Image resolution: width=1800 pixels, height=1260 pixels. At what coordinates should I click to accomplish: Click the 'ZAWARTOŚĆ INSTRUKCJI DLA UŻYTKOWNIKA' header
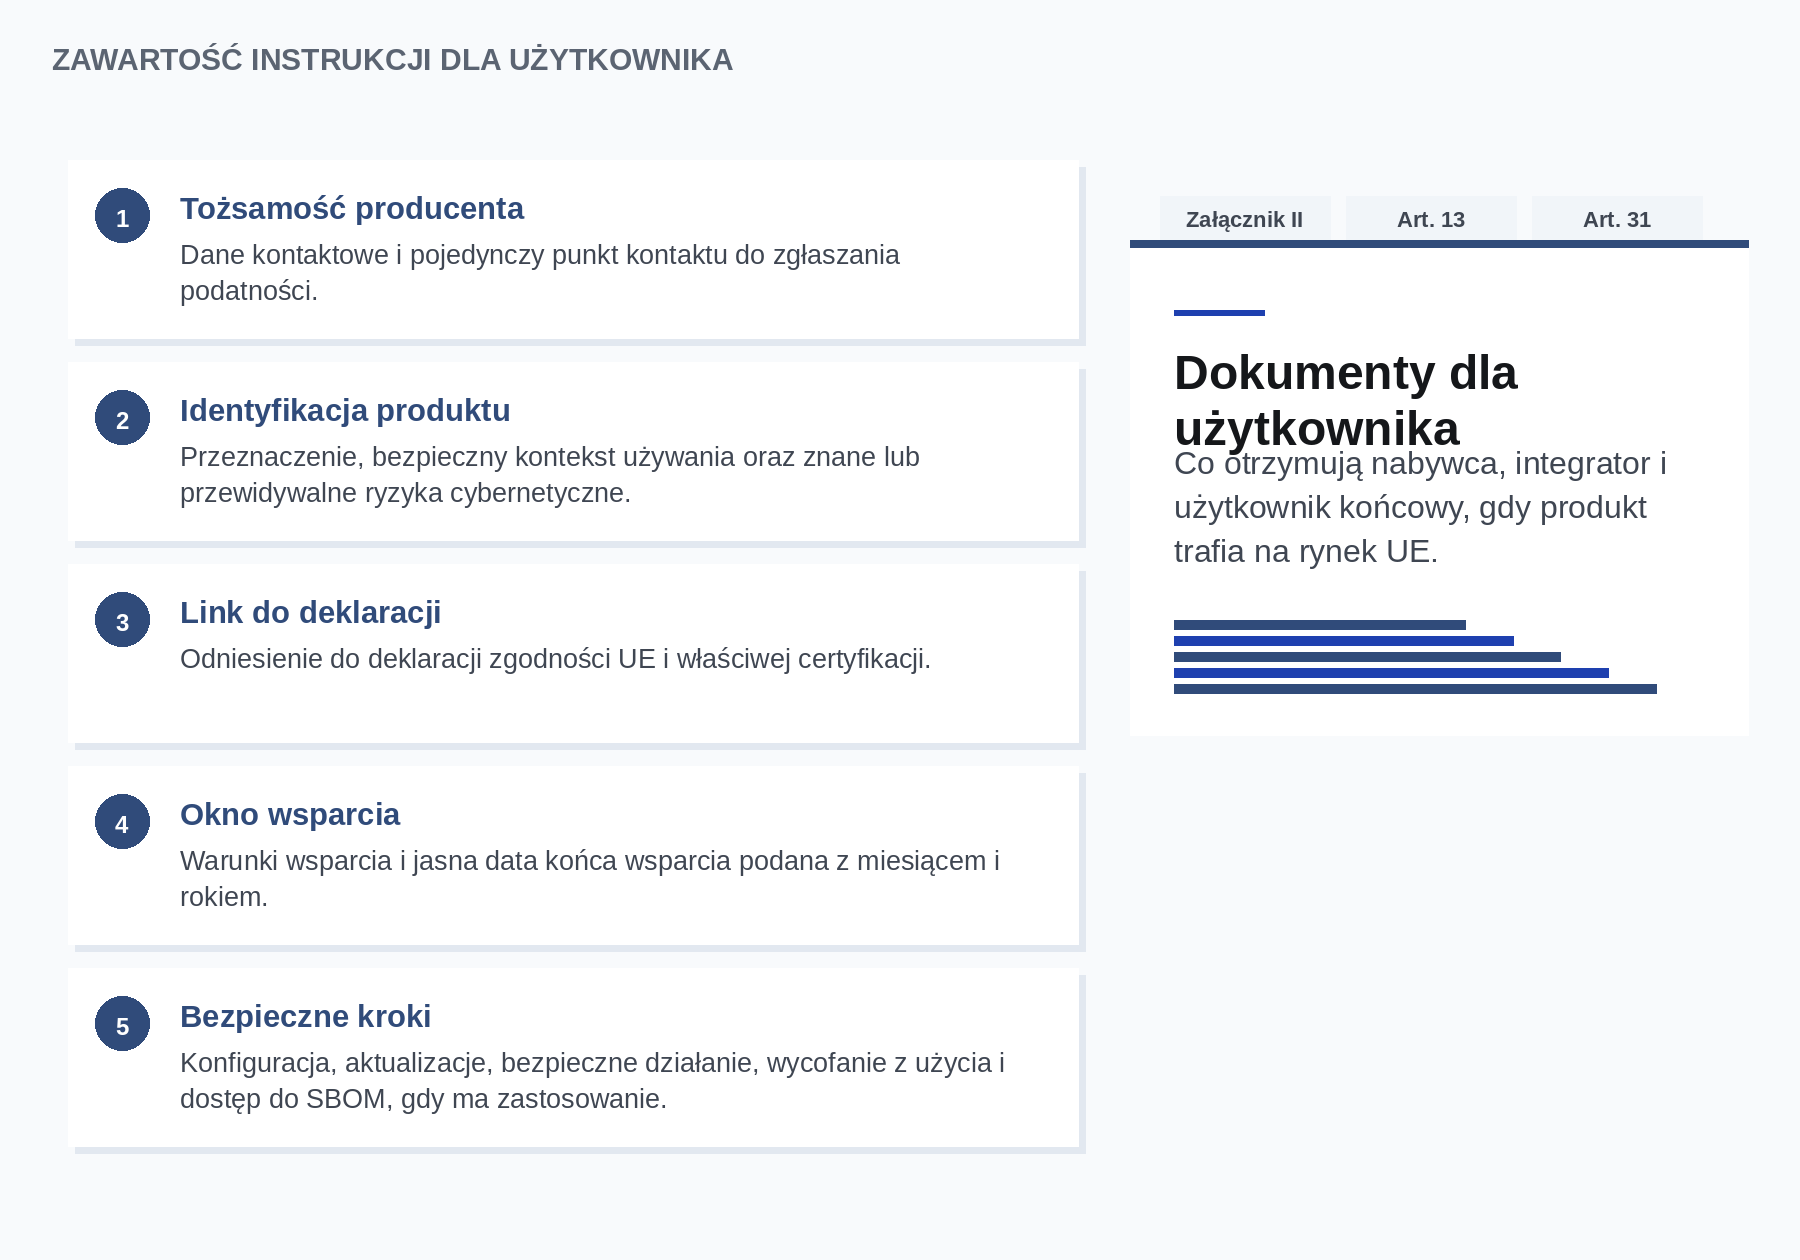pos(392,60)
